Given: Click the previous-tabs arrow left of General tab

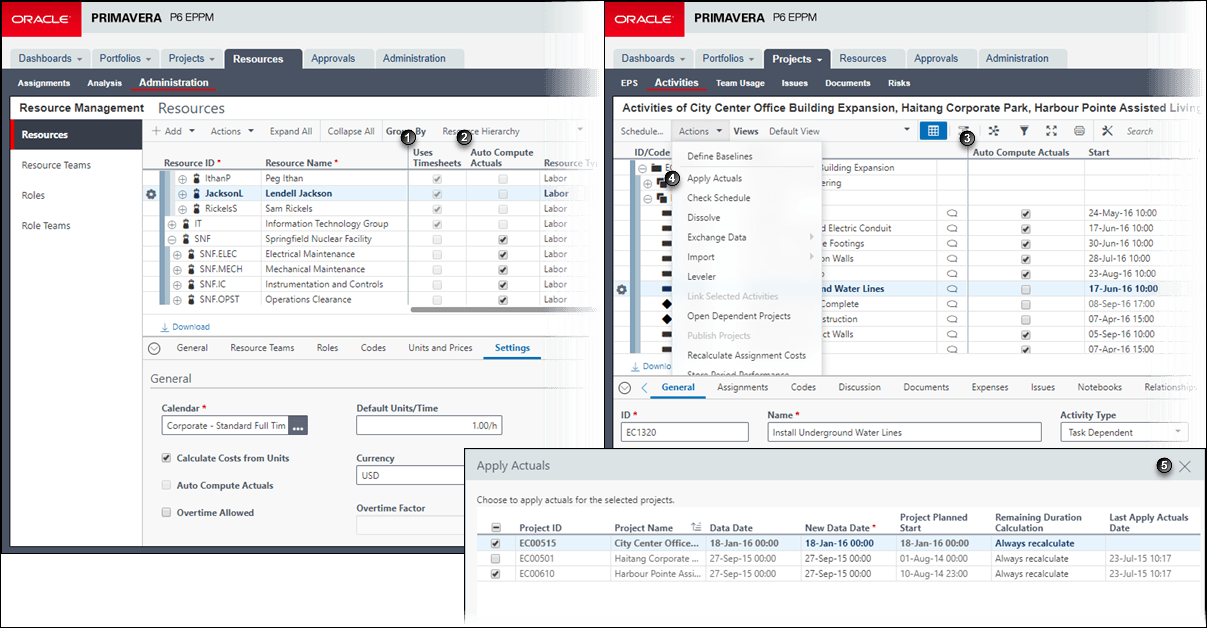Looking at the screenshot, I should (x=645, y=387).
